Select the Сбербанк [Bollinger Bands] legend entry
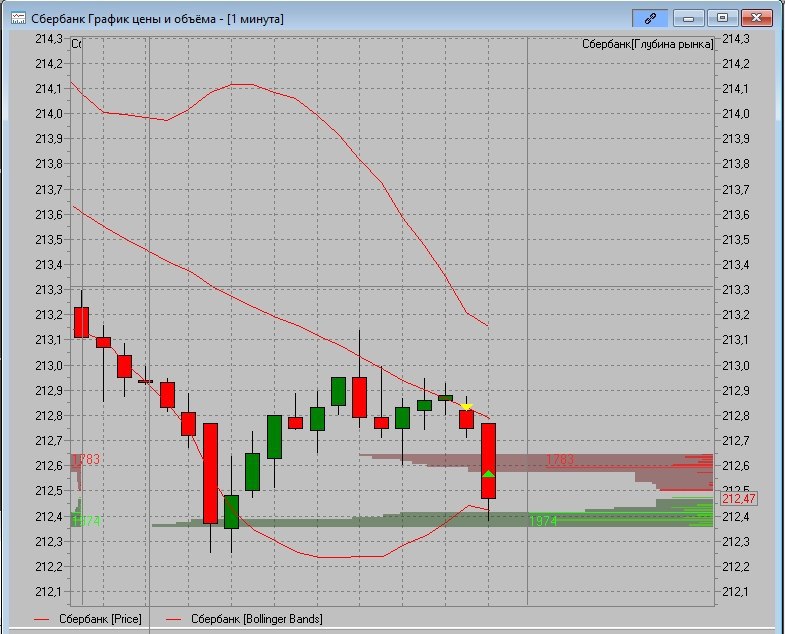The height and width of the screenshot is (634, 785). pyautogui.click(x=245, y=619)
